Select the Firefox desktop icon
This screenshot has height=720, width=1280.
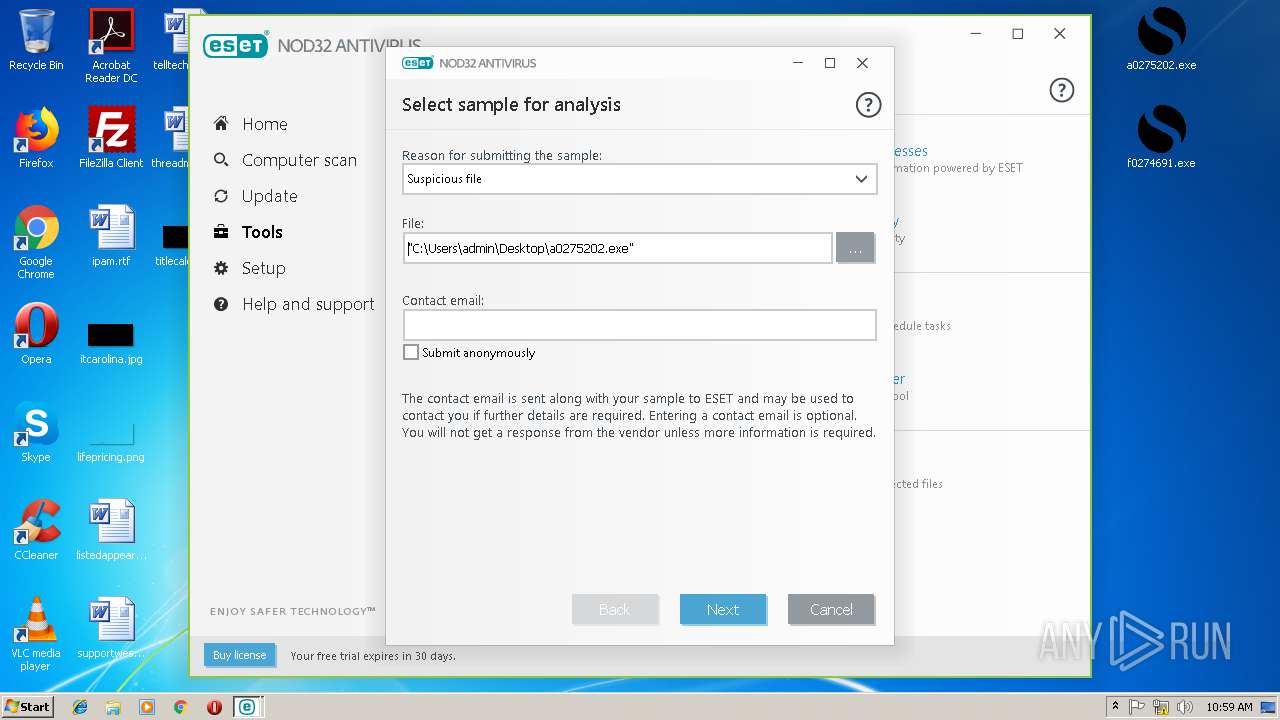coord(36,138)
